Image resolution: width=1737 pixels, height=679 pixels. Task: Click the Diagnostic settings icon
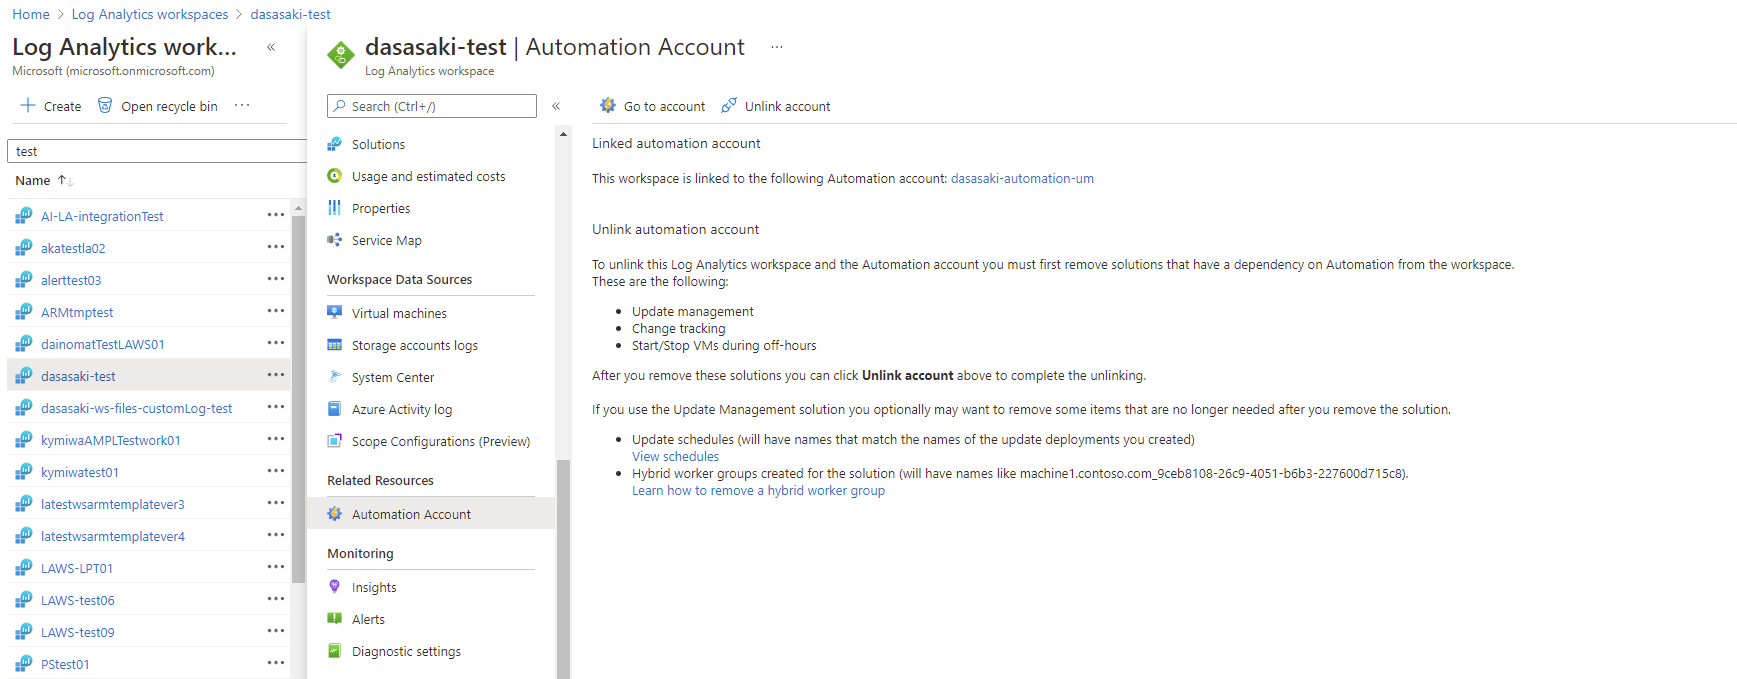pos(335,651)
